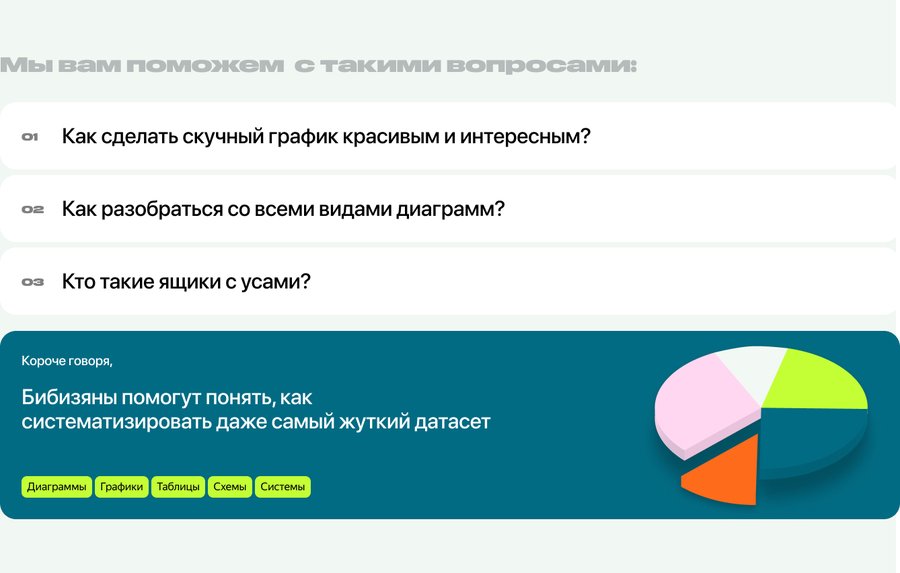
Task: Open question "Как сделать скучный график красивым"
Action: click(x=326, y=136)
